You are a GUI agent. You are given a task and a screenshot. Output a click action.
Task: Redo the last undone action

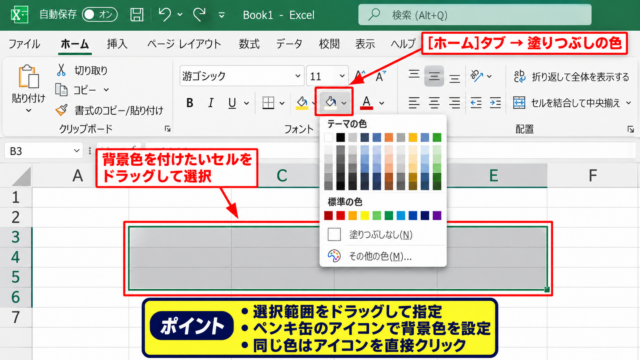[199, 15]
